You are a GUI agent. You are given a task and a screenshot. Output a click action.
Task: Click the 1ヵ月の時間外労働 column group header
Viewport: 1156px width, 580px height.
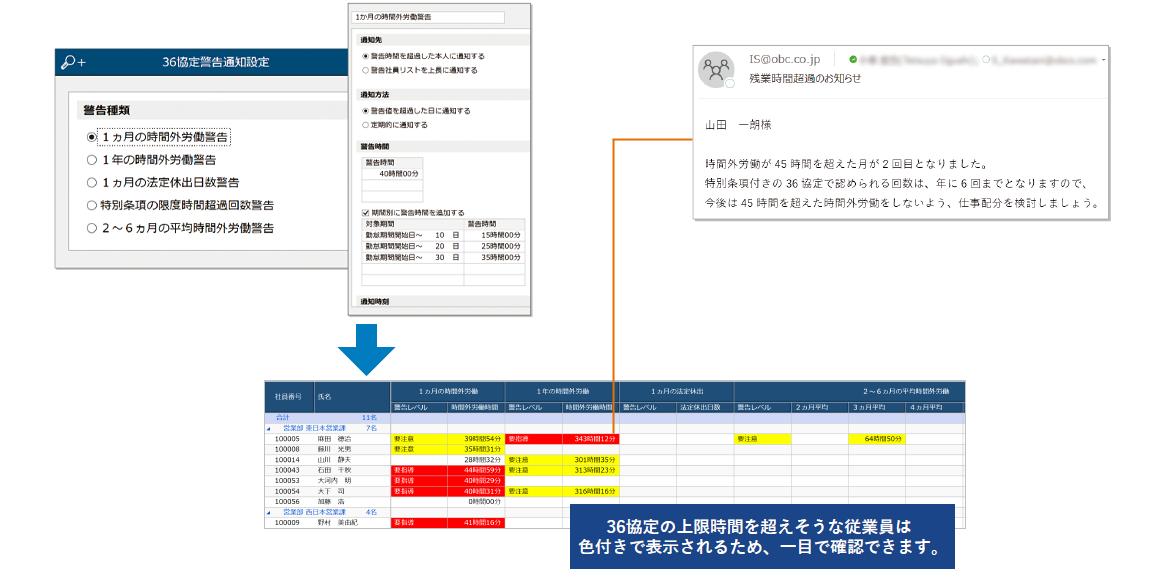[x=448, y=391]
